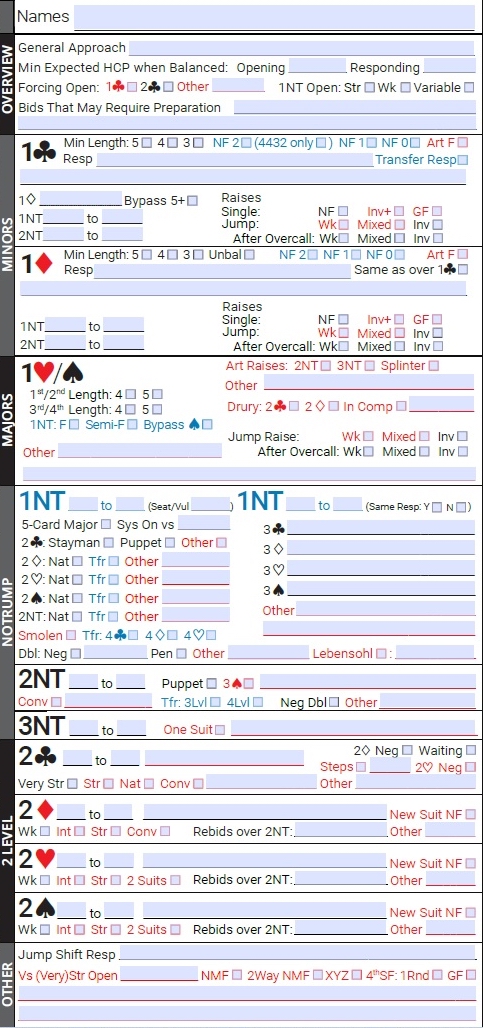Tick the 5-Card Major checkbox
The image size is (483, 1028).
pos(106,524)
